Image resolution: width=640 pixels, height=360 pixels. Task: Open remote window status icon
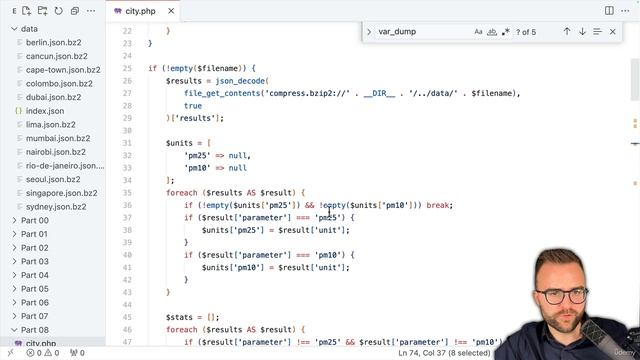click(11, 353)
